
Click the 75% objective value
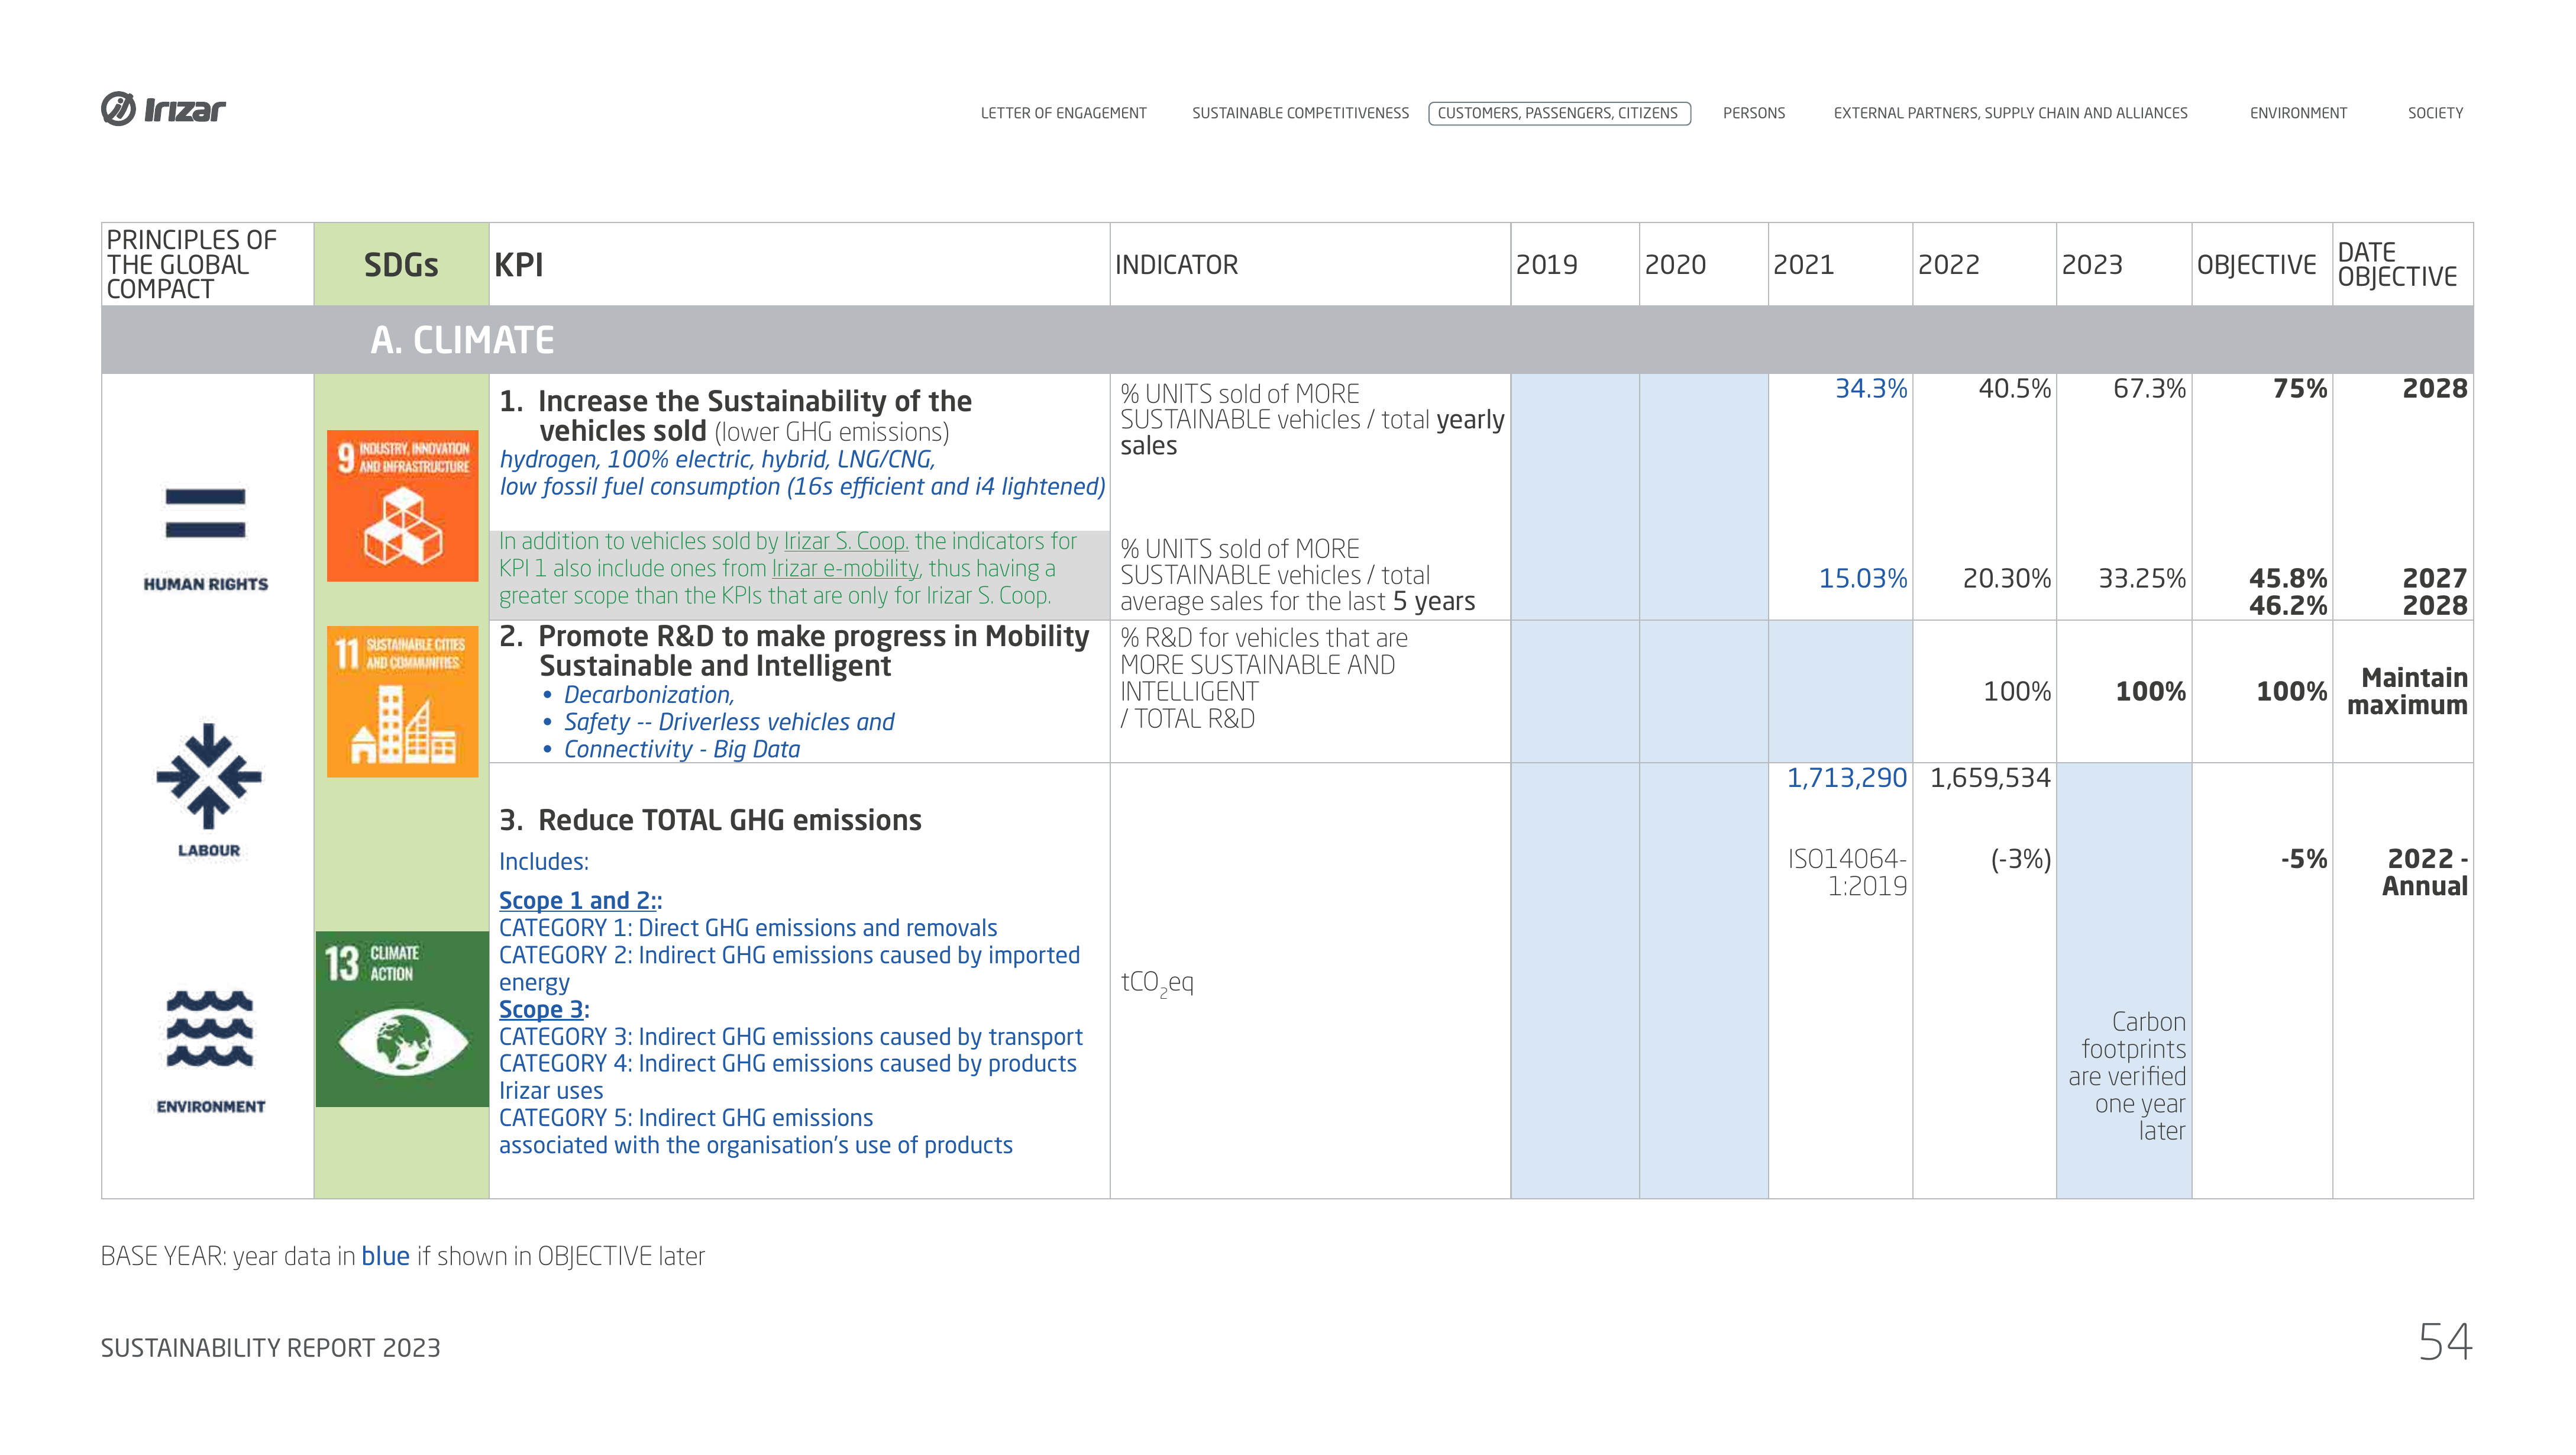pos(2300,388)
